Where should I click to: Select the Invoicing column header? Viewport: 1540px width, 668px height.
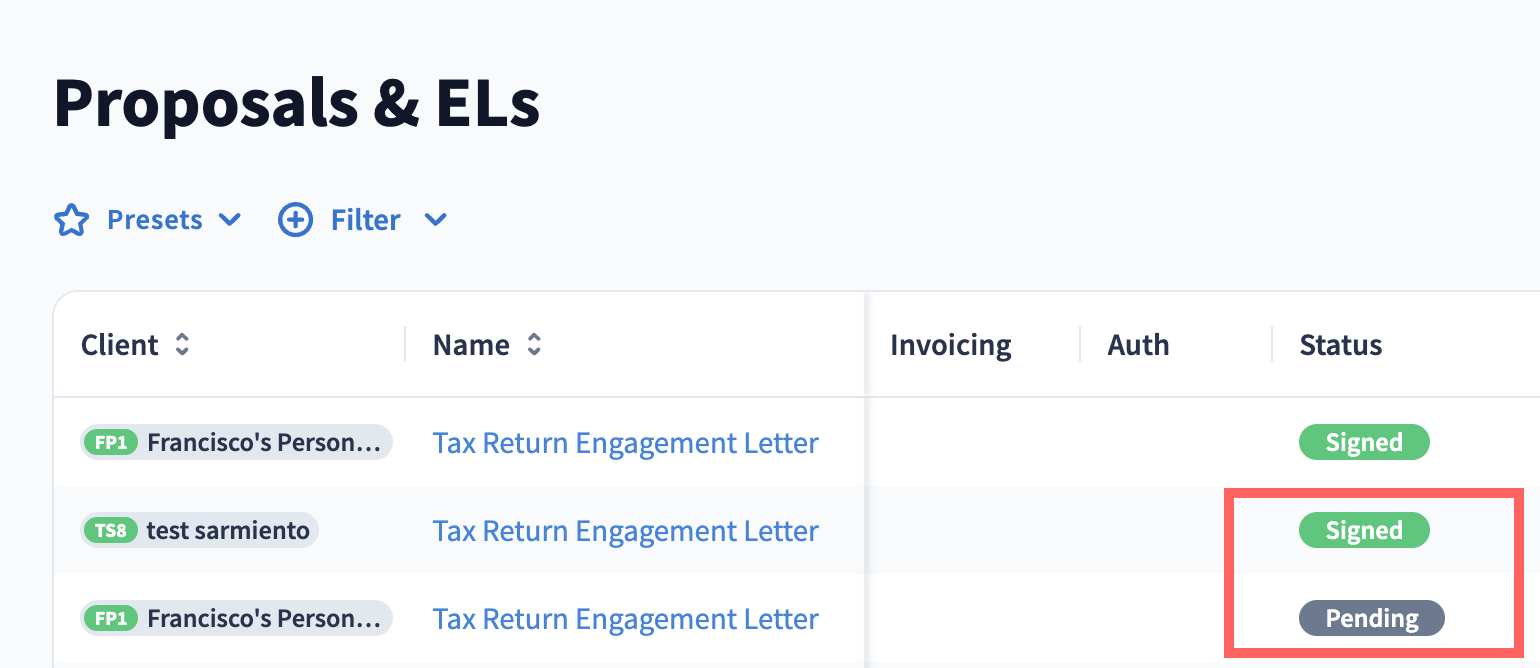(x=950, y=345)
